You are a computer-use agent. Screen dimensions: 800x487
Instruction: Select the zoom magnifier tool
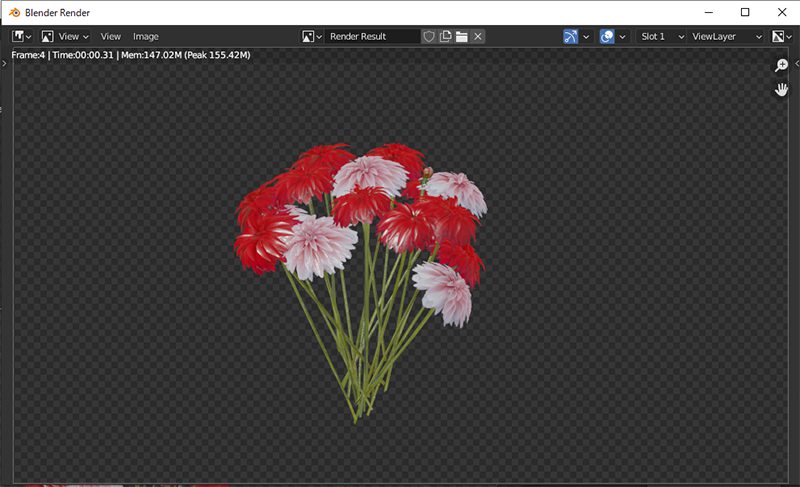782,66
